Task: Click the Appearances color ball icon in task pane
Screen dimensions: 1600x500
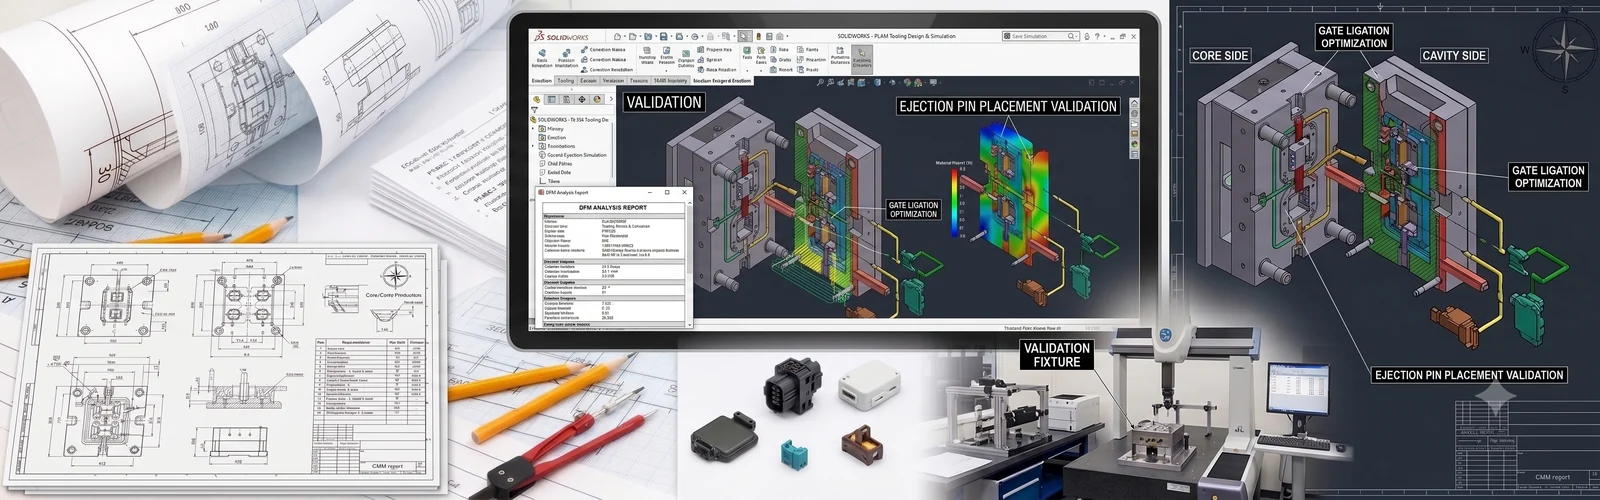Action: [1134, 144]
